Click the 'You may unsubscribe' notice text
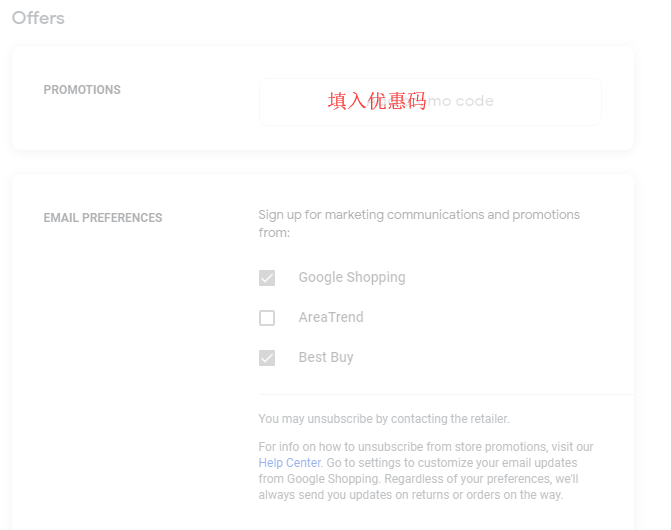Screen dimensions: 671x530 pos(384,419)
